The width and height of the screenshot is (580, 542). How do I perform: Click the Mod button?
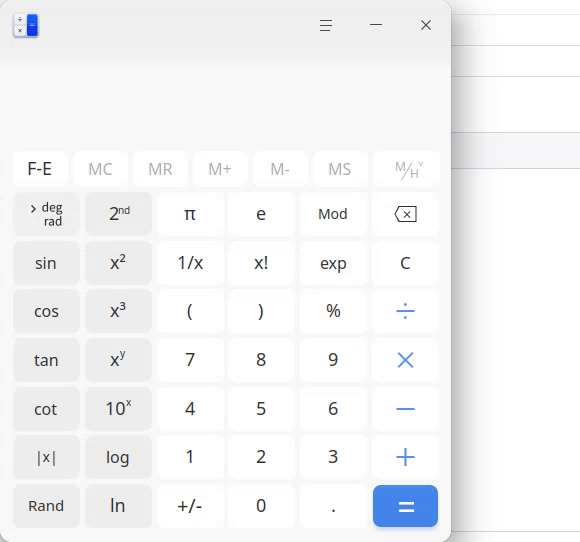click(x=333, y=214)
